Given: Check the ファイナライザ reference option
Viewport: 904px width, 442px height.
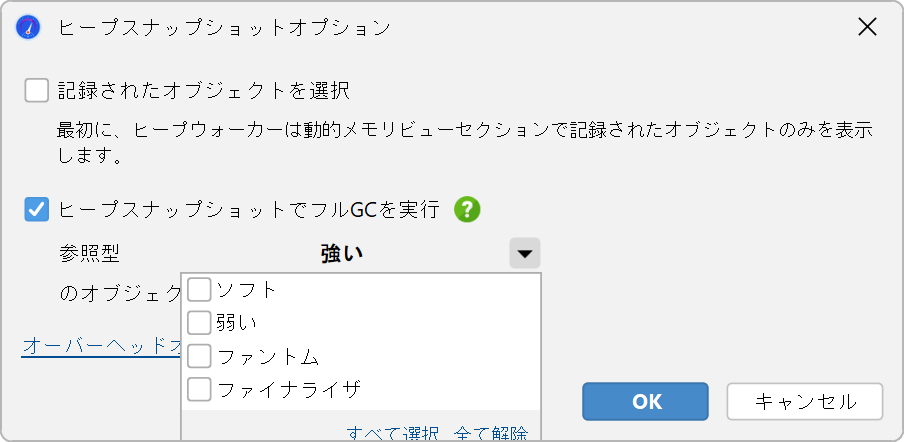Looking at the screenshot, I should coord(199,390).
